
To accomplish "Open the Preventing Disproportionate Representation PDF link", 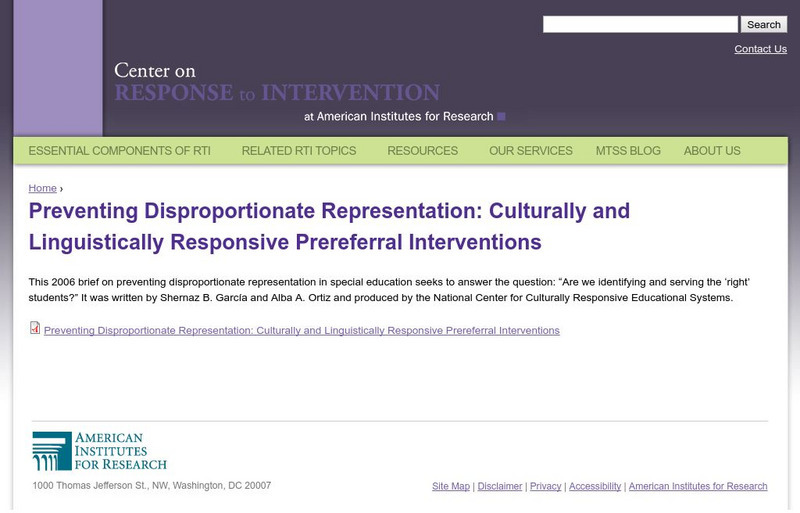I will point(302,330).
